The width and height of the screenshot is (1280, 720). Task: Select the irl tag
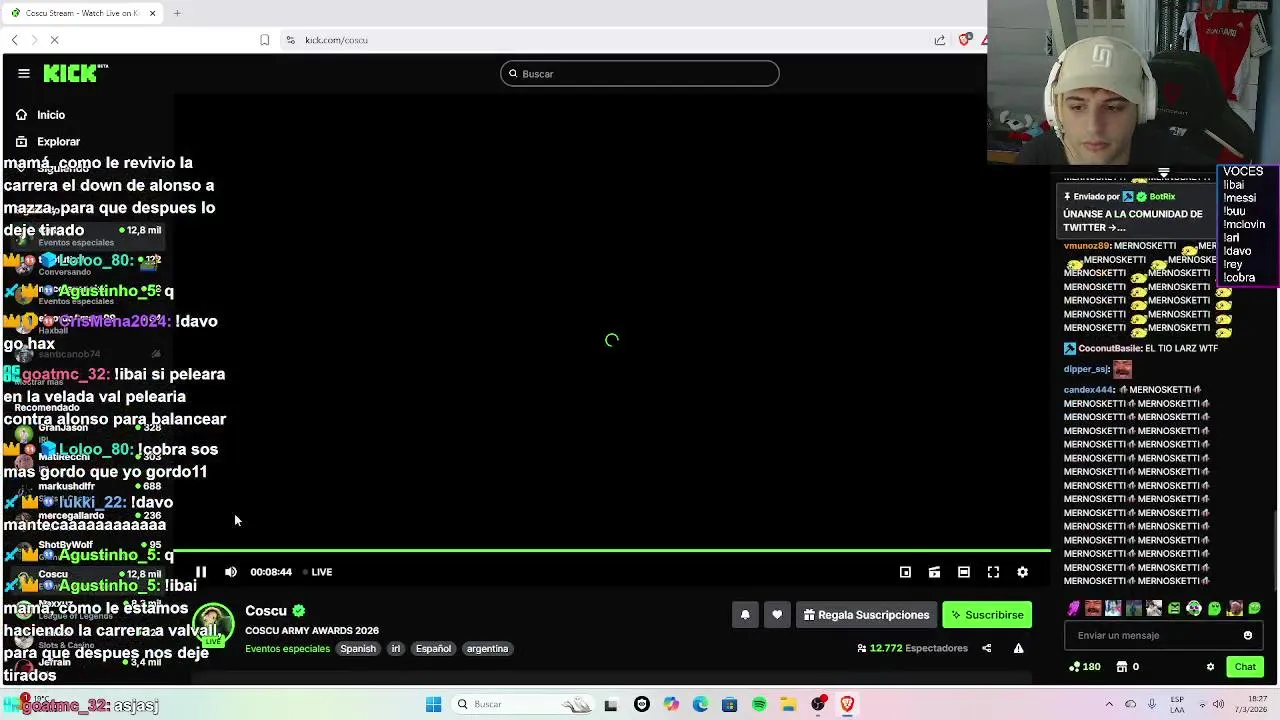point(396,649)
